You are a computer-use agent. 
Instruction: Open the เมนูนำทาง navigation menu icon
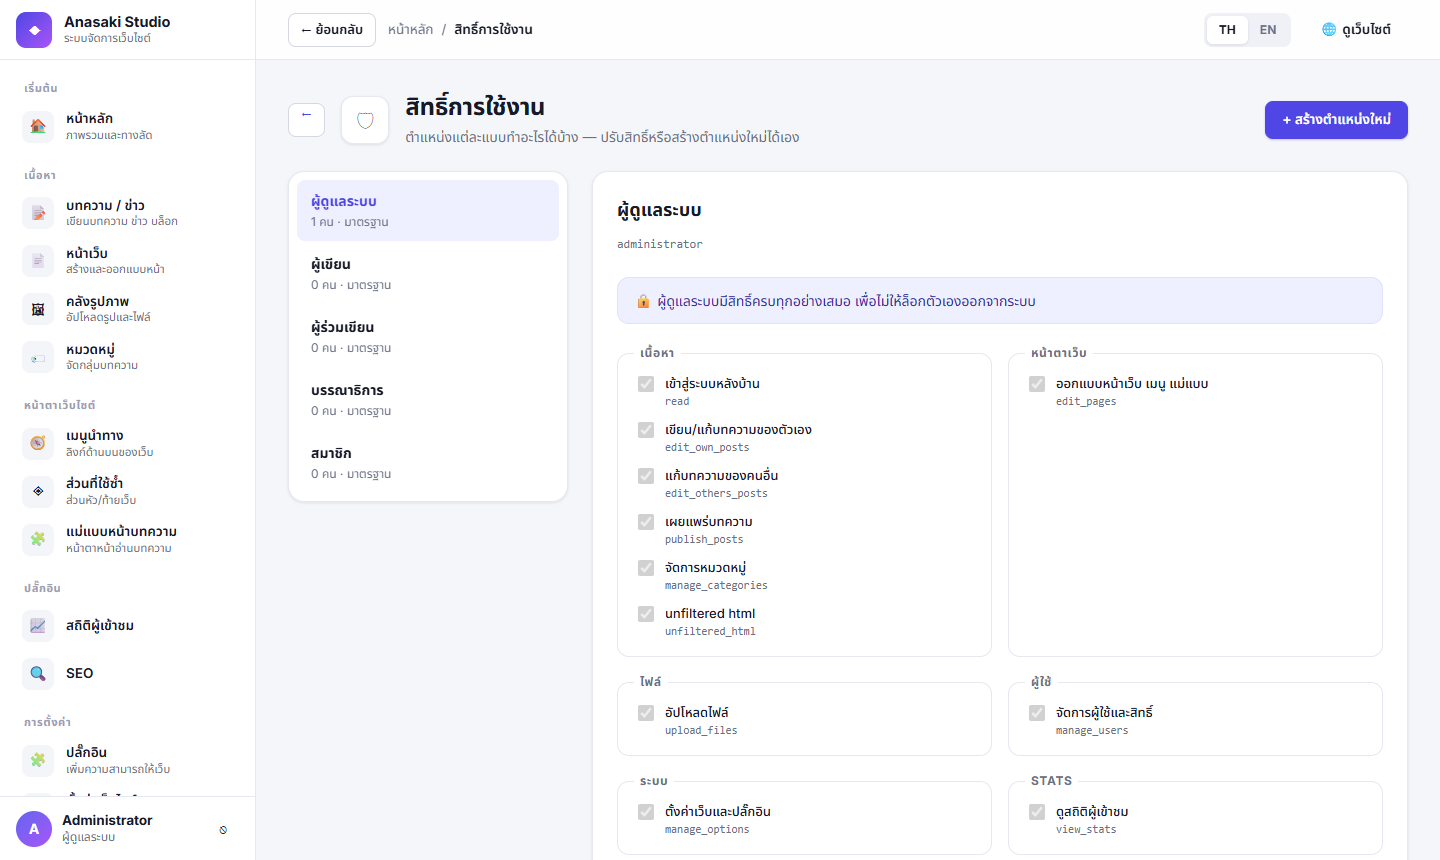click(38, 443)
